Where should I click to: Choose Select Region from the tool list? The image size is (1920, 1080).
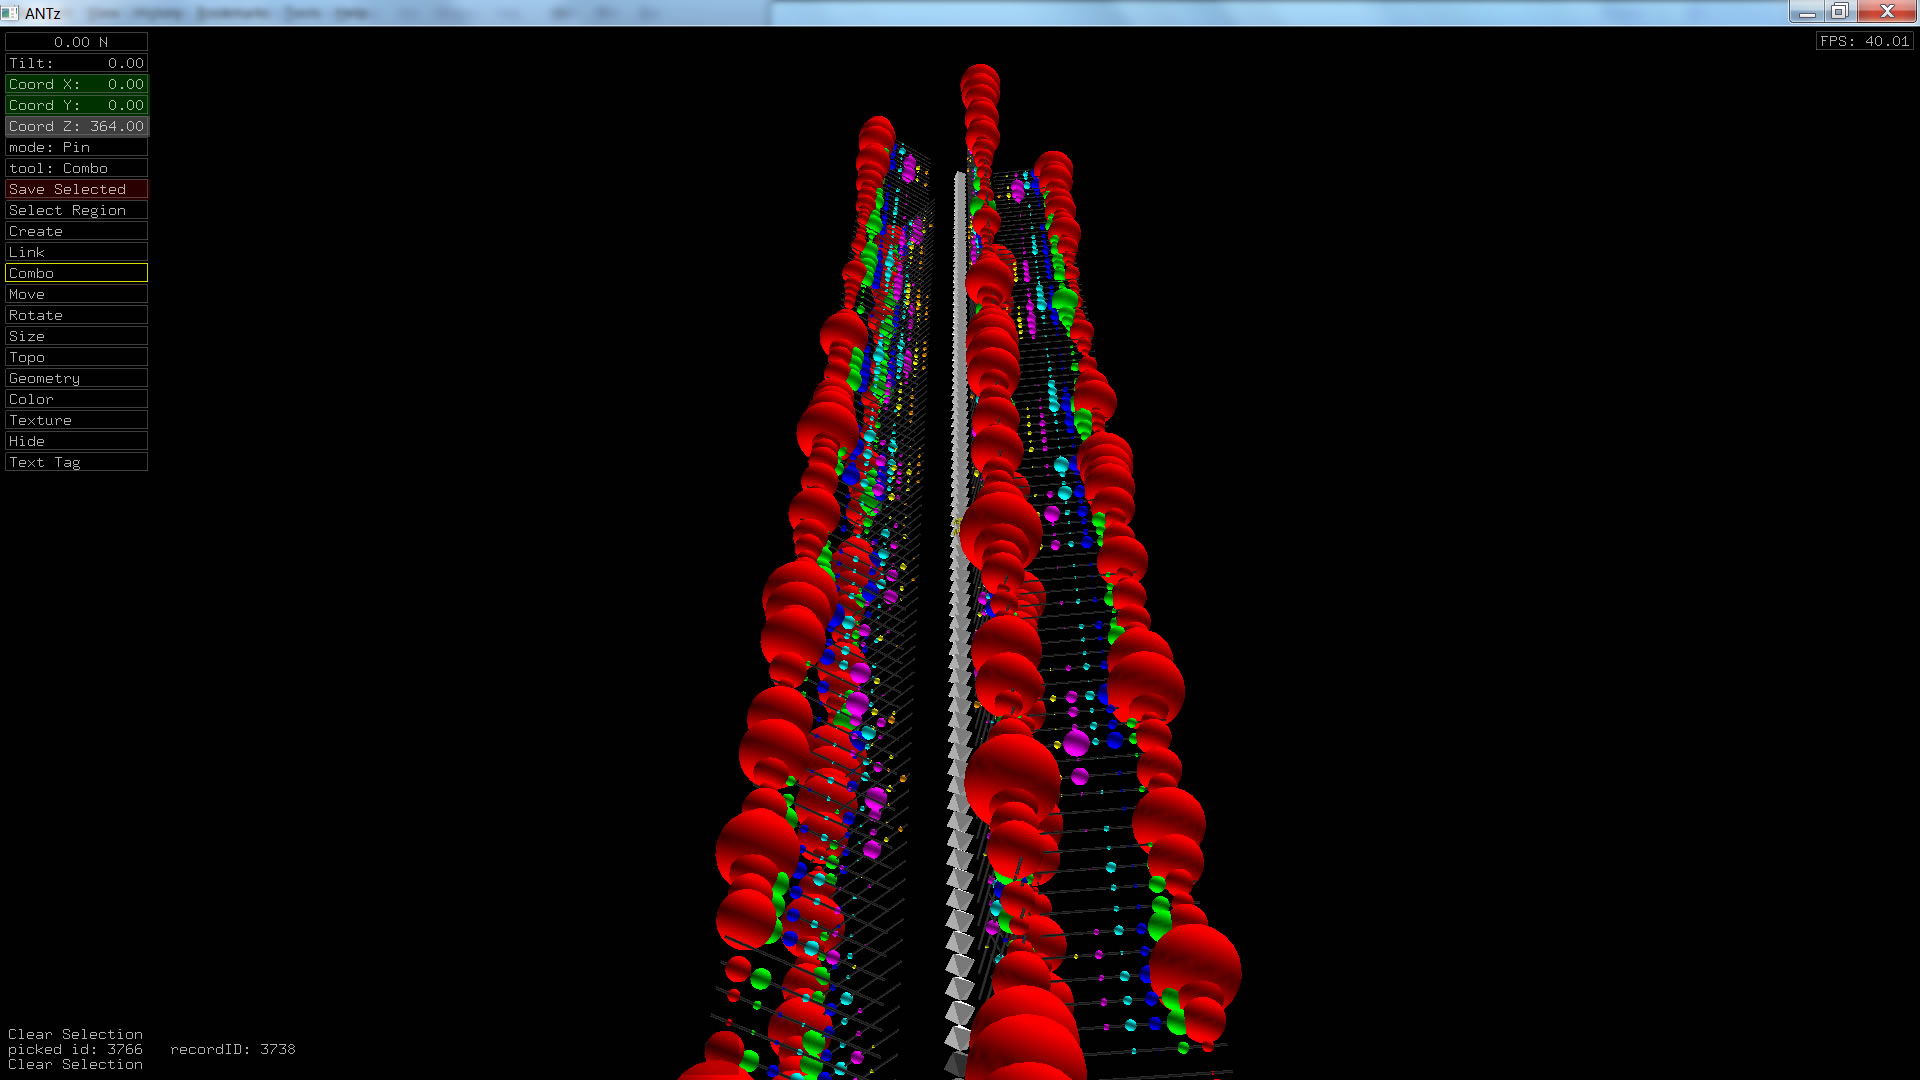tap(76, 210)
